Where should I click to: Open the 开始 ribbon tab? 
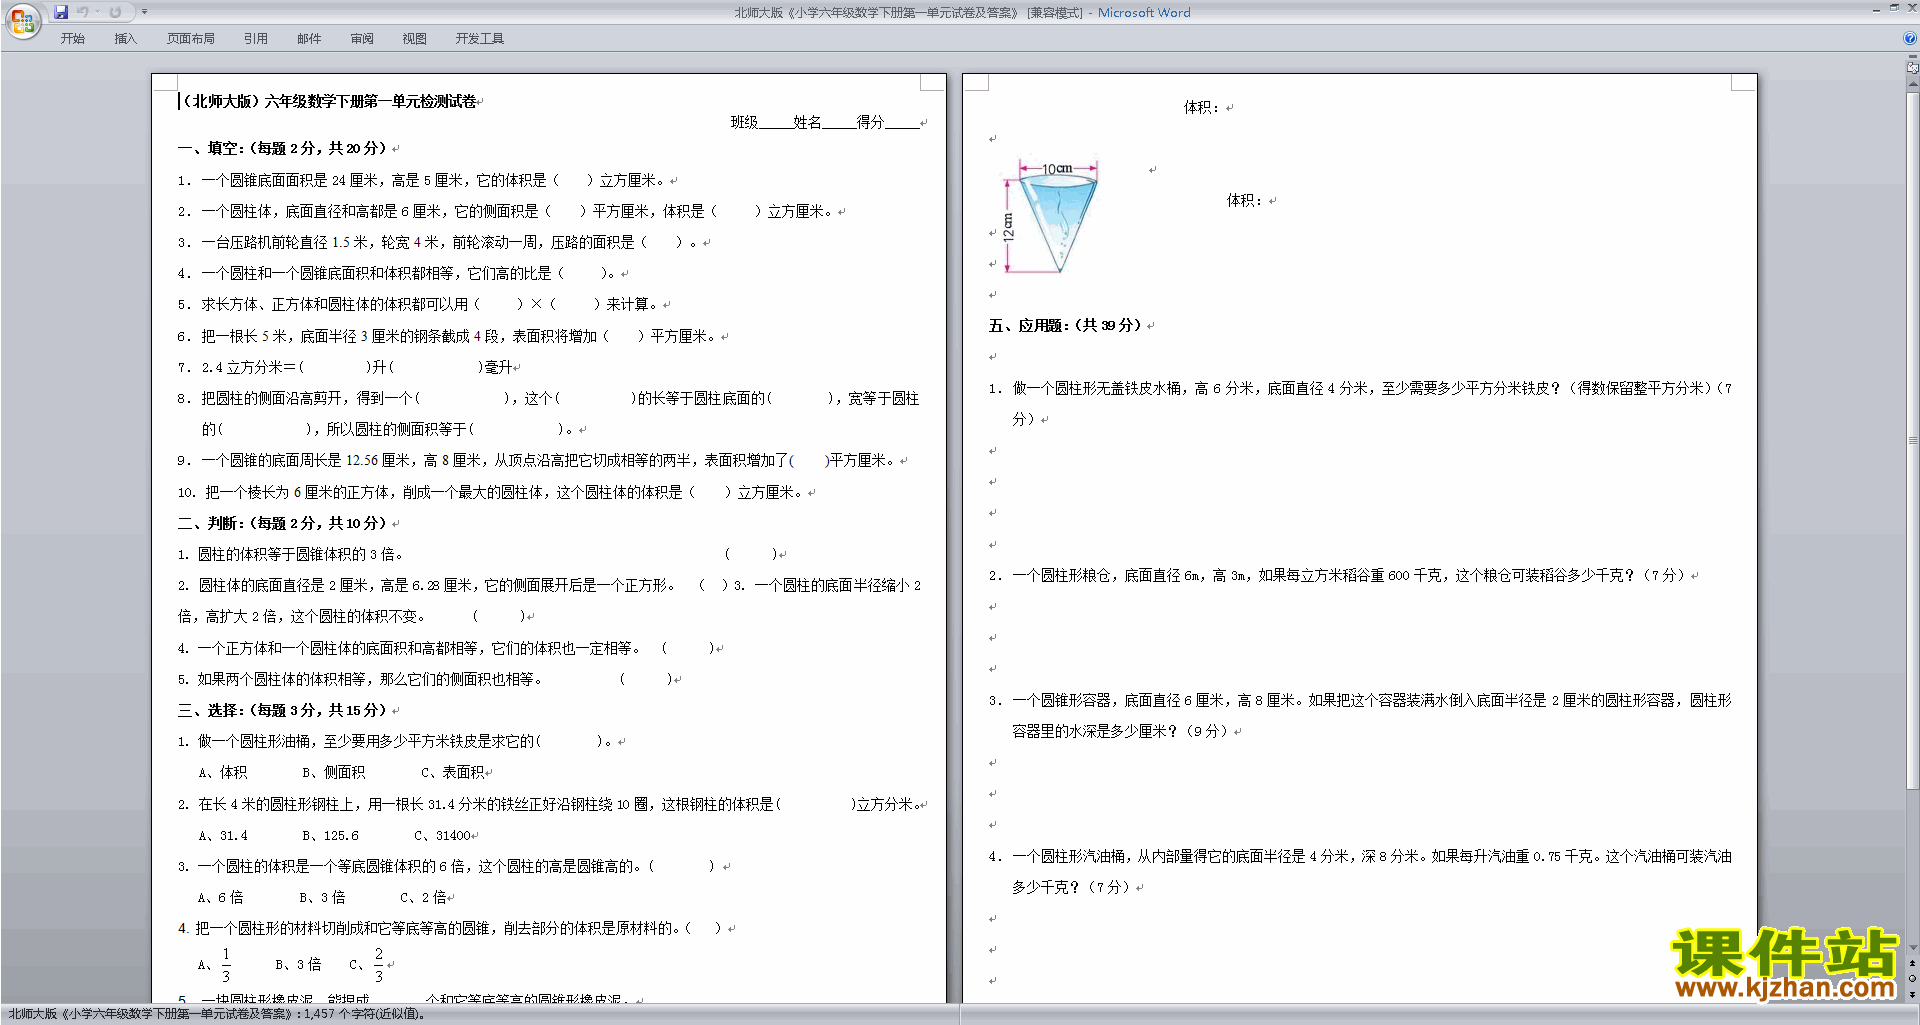72,39
